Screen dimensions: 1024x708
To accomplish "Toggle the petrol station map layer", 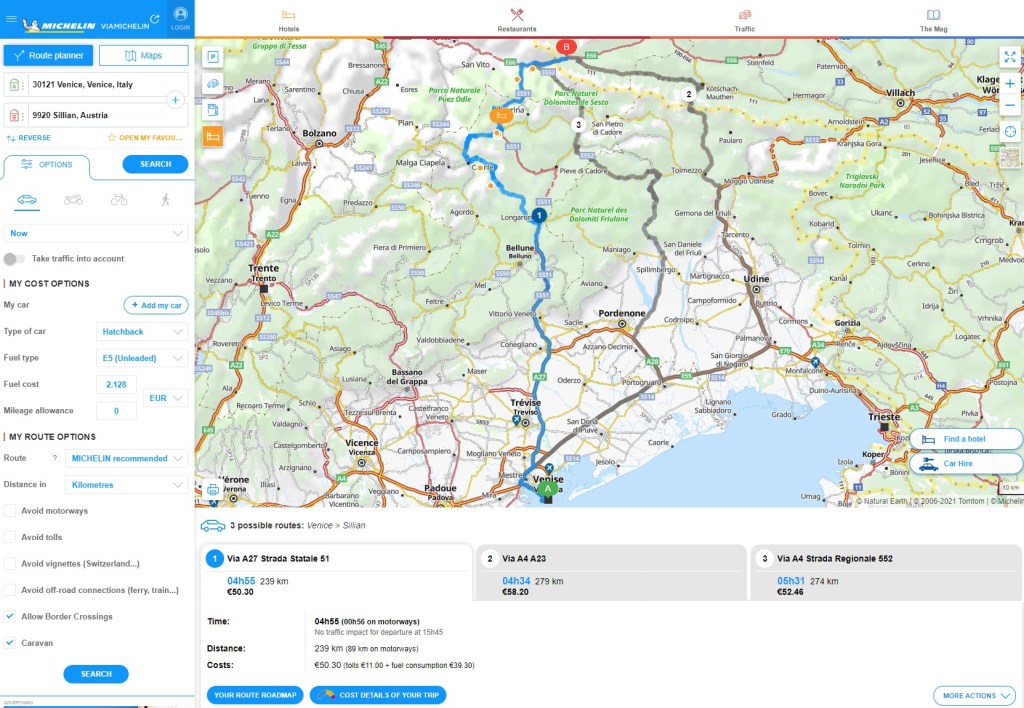I will 212,110.
